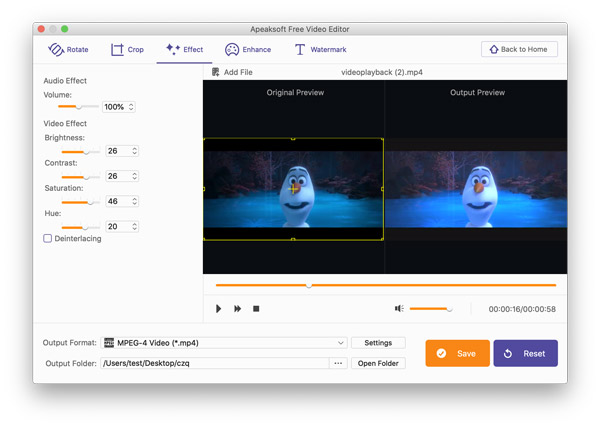Screen dimensions: 600x427
Task: Adjust the Hue slider
Action: tap(81, 227)
